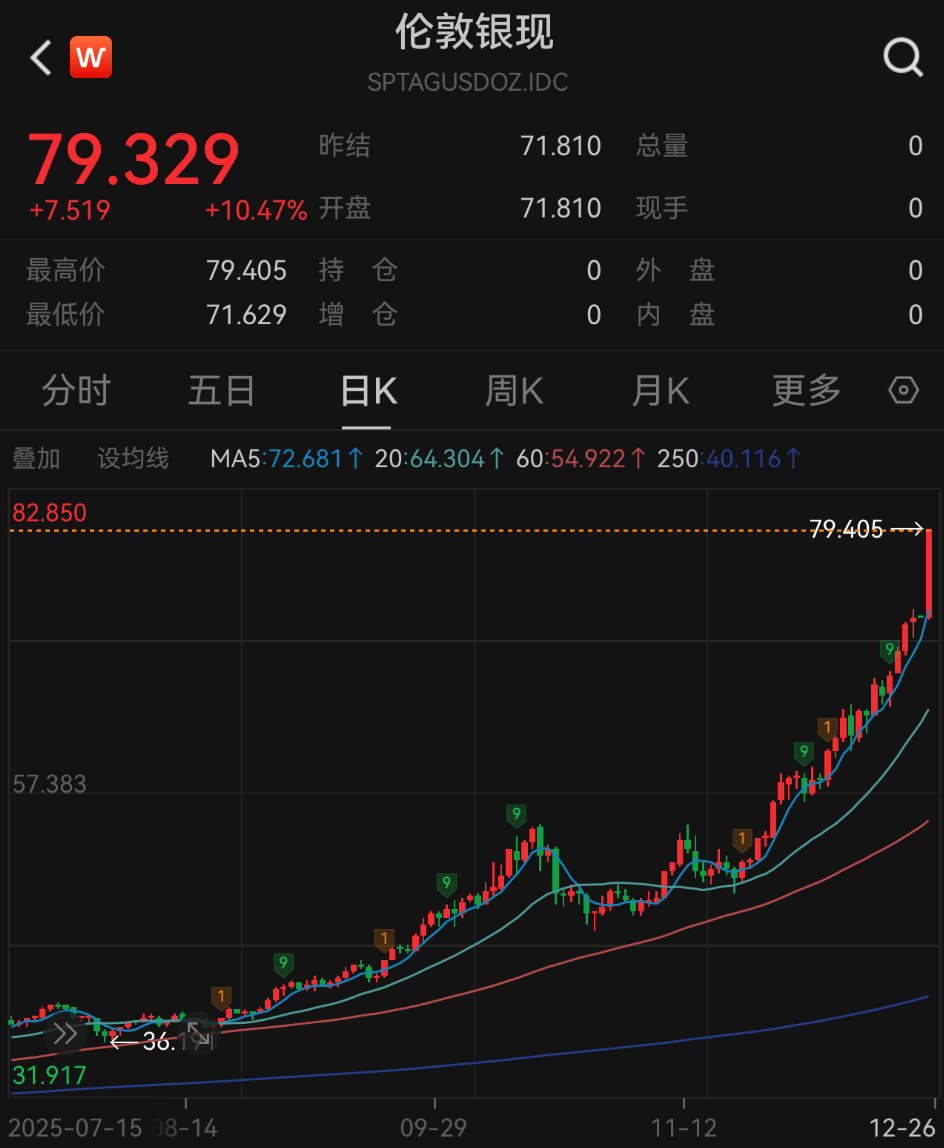
Task: Tap the back arrow to return
Action: 39,57
